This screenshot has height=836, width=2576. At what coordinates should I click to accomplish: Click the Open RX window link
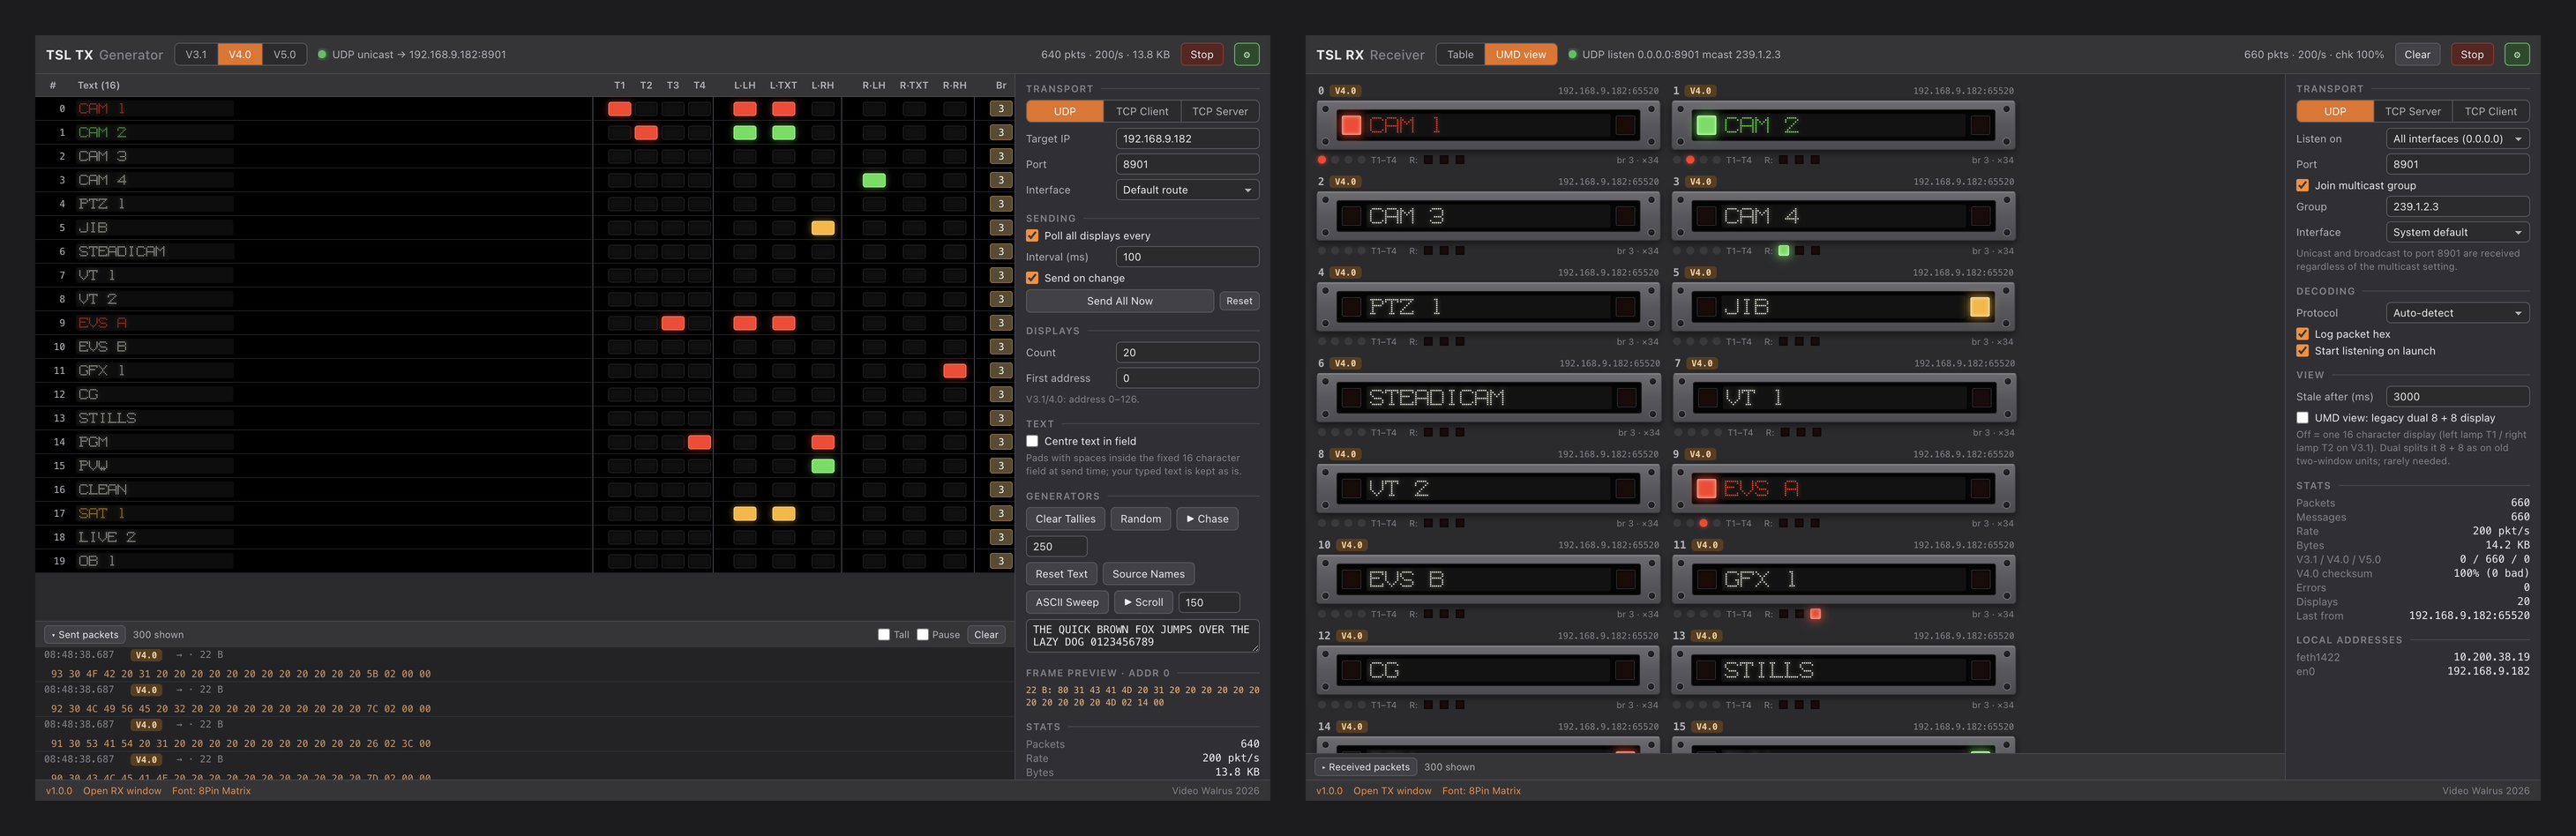point(122,791)
